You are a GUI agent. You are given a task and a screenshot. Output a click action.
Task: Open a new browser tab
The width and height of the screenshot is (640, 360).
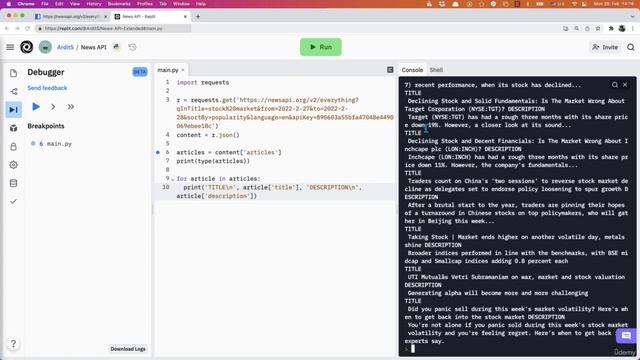(198, 17)
